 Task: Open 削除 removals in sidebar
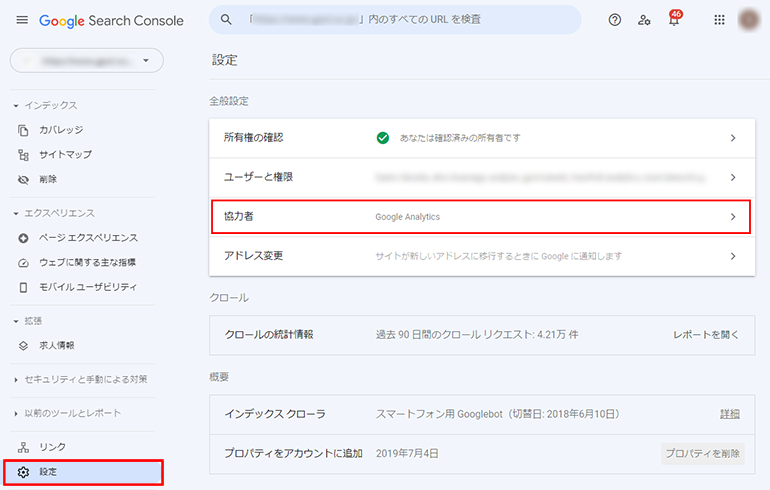[48, 179]
